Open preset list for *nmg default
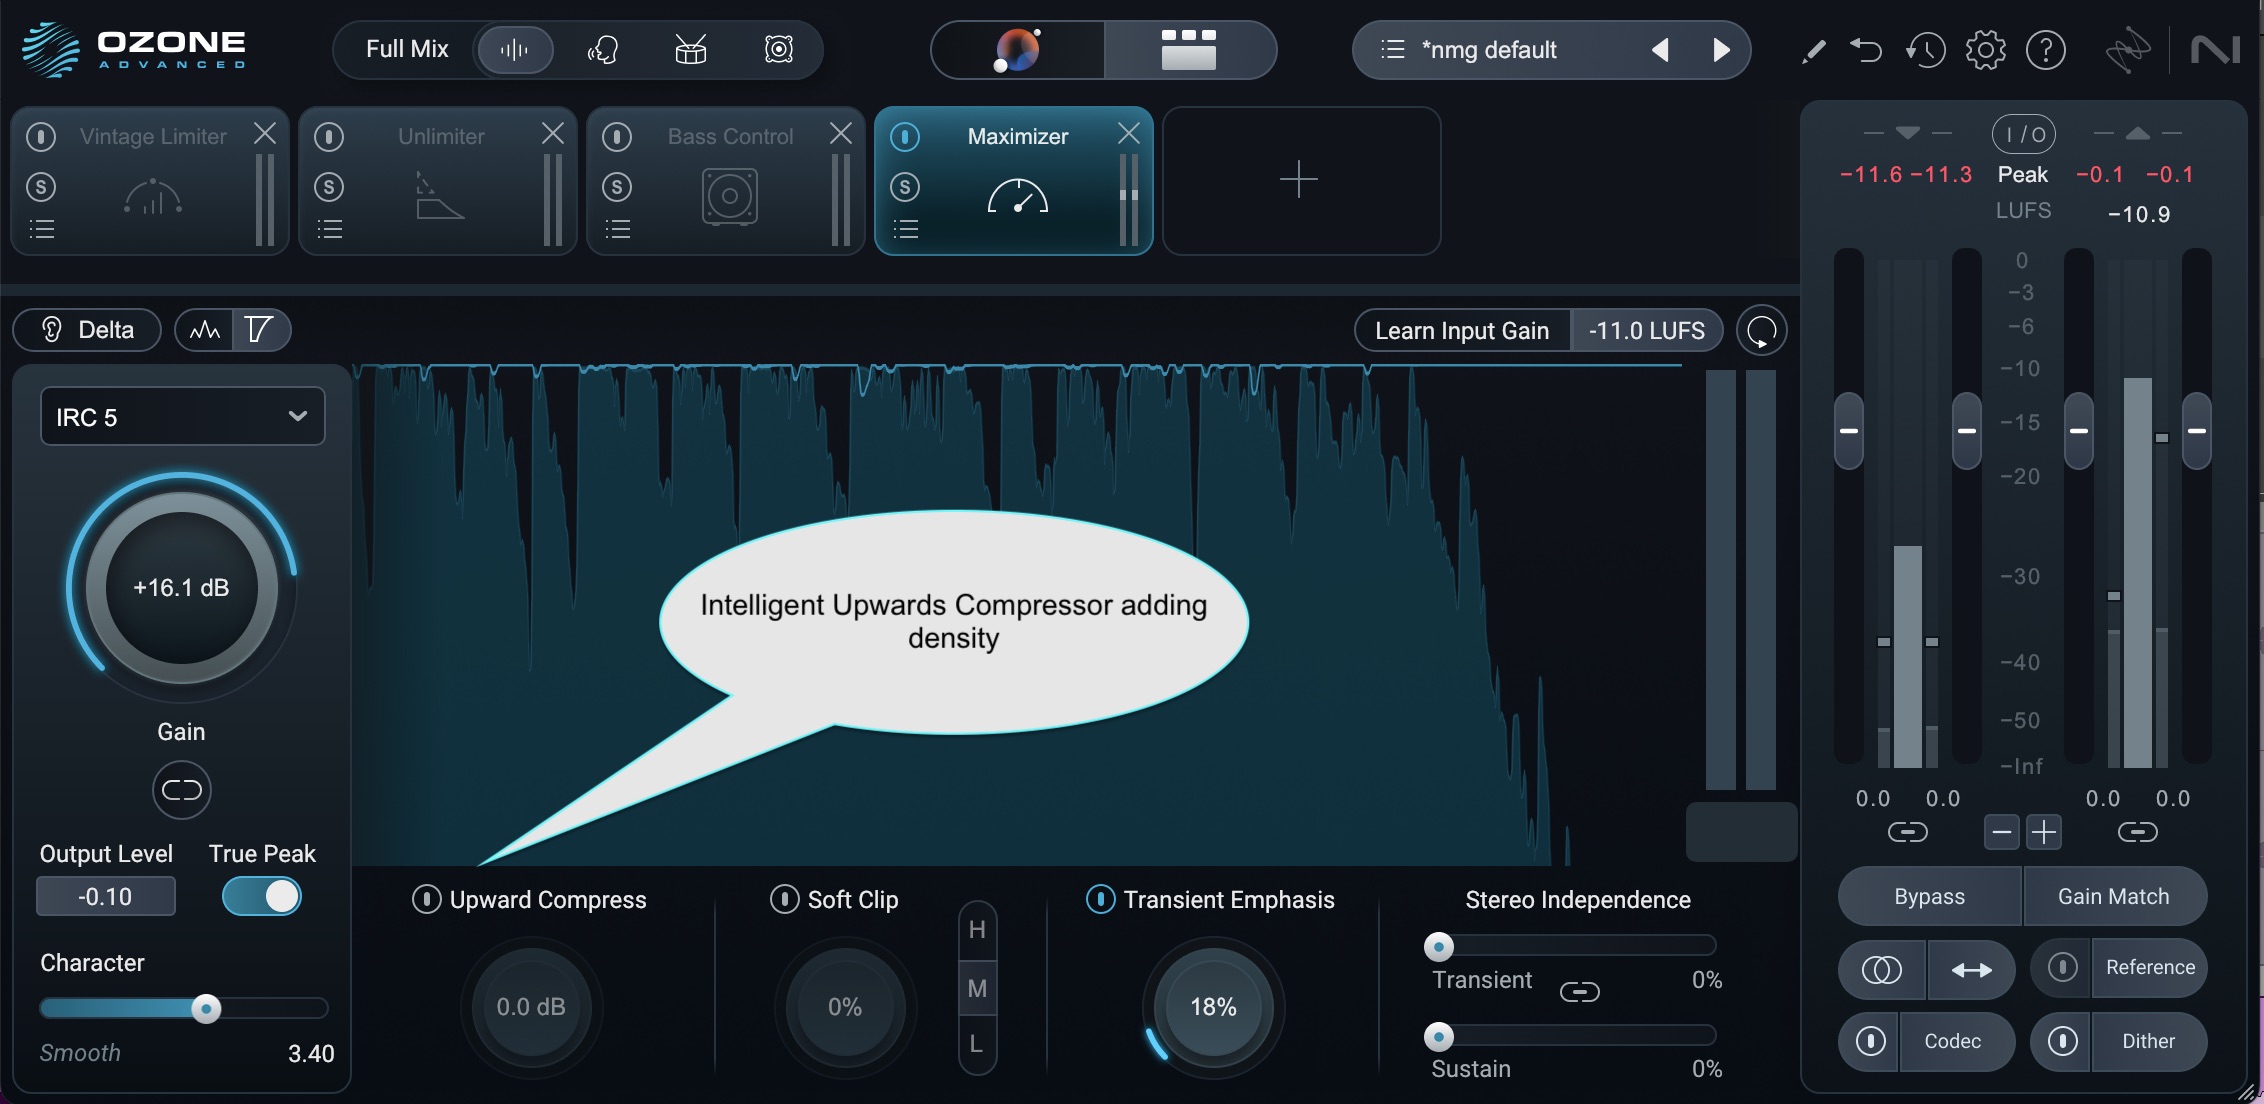Screen dimensions: 2264x1104 pos(1392,50)
